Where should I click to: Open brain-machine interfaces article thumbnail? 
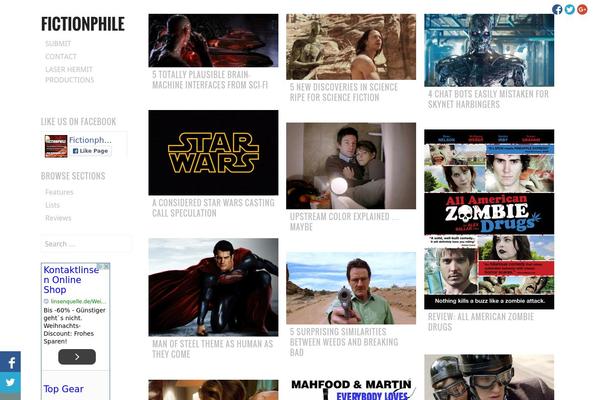click(214, 41)
